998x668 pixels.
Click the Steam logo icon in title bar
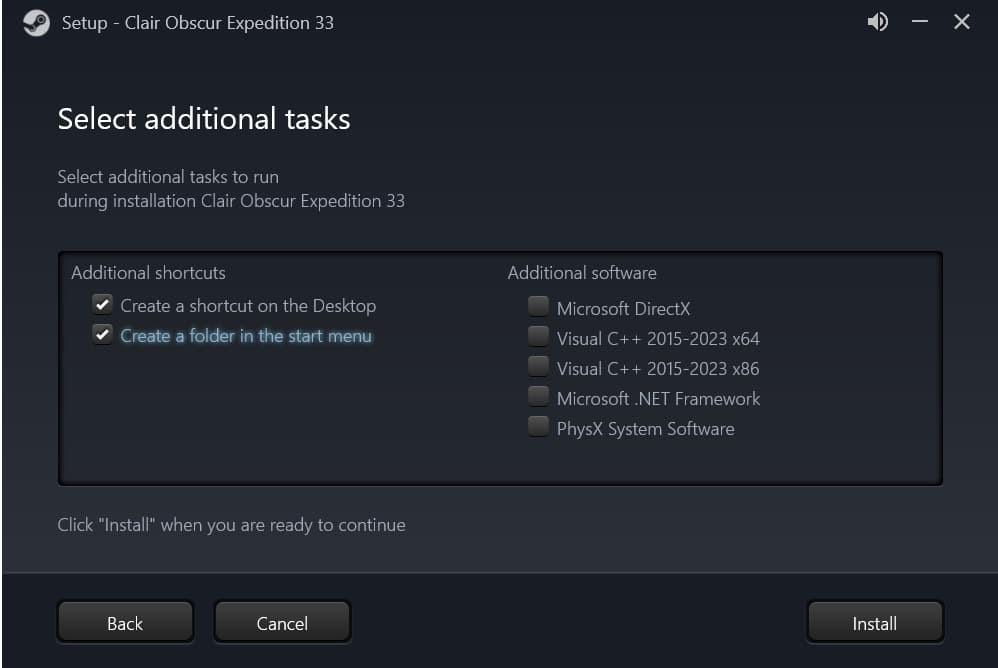[x=36, y=23]
